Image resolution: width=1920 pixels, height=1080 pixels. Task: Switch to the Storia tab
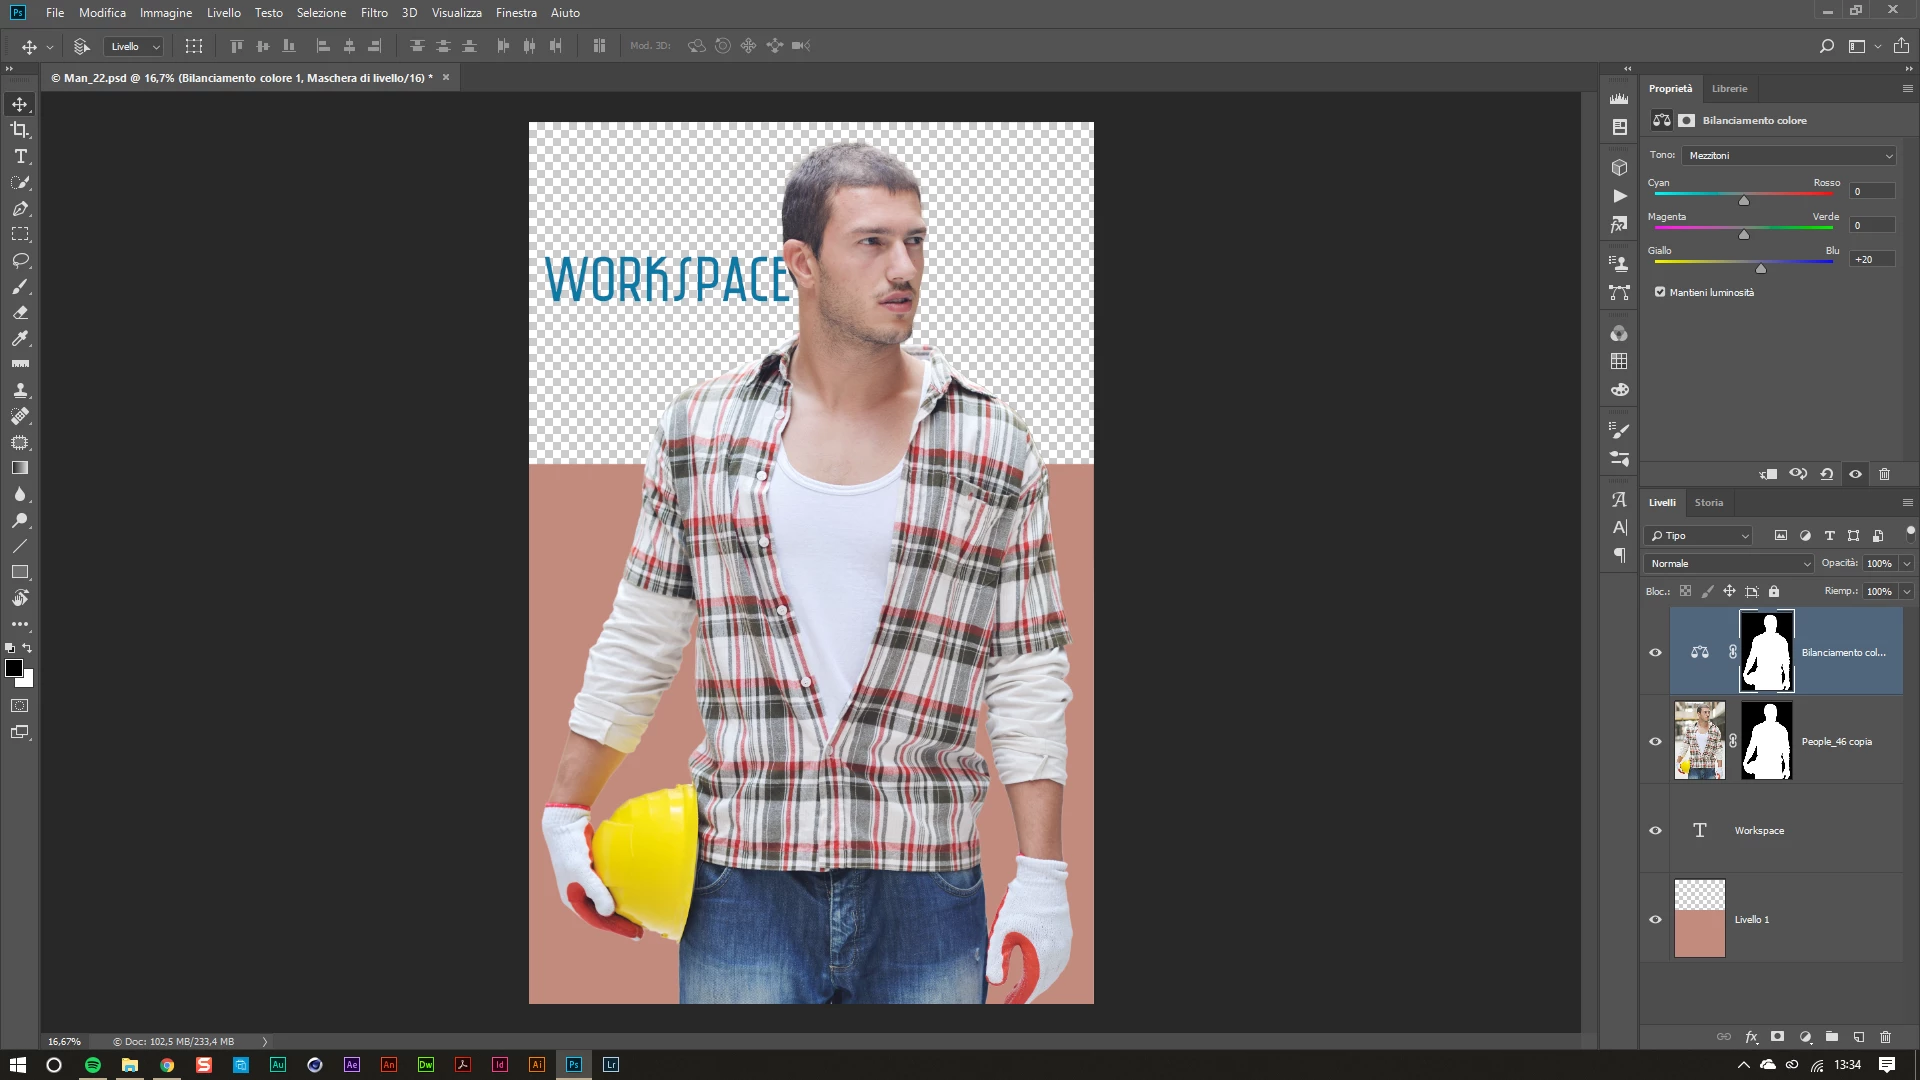click(x=1708, y=502)
